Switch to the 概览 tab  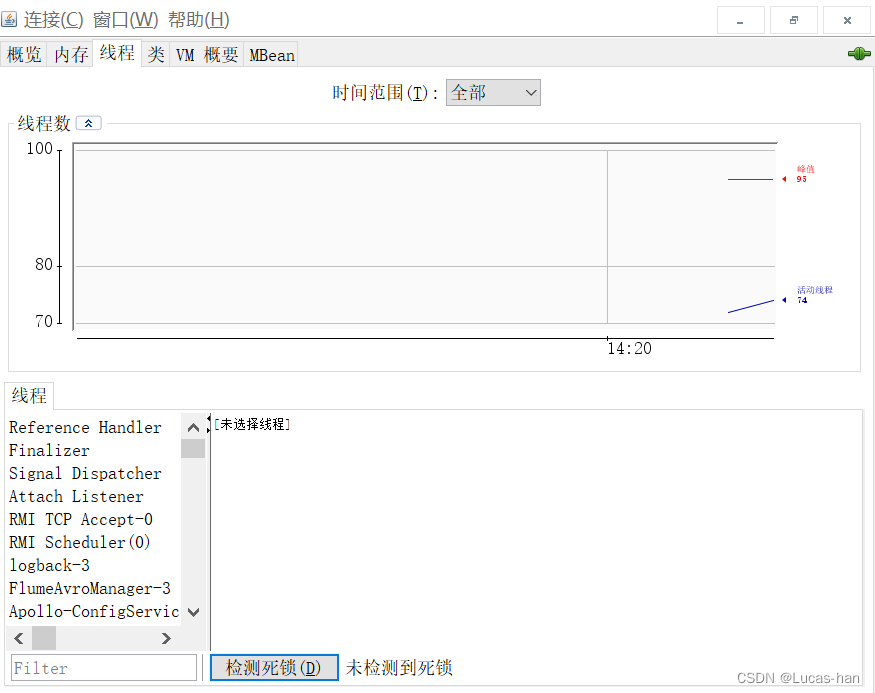point(24,54)
